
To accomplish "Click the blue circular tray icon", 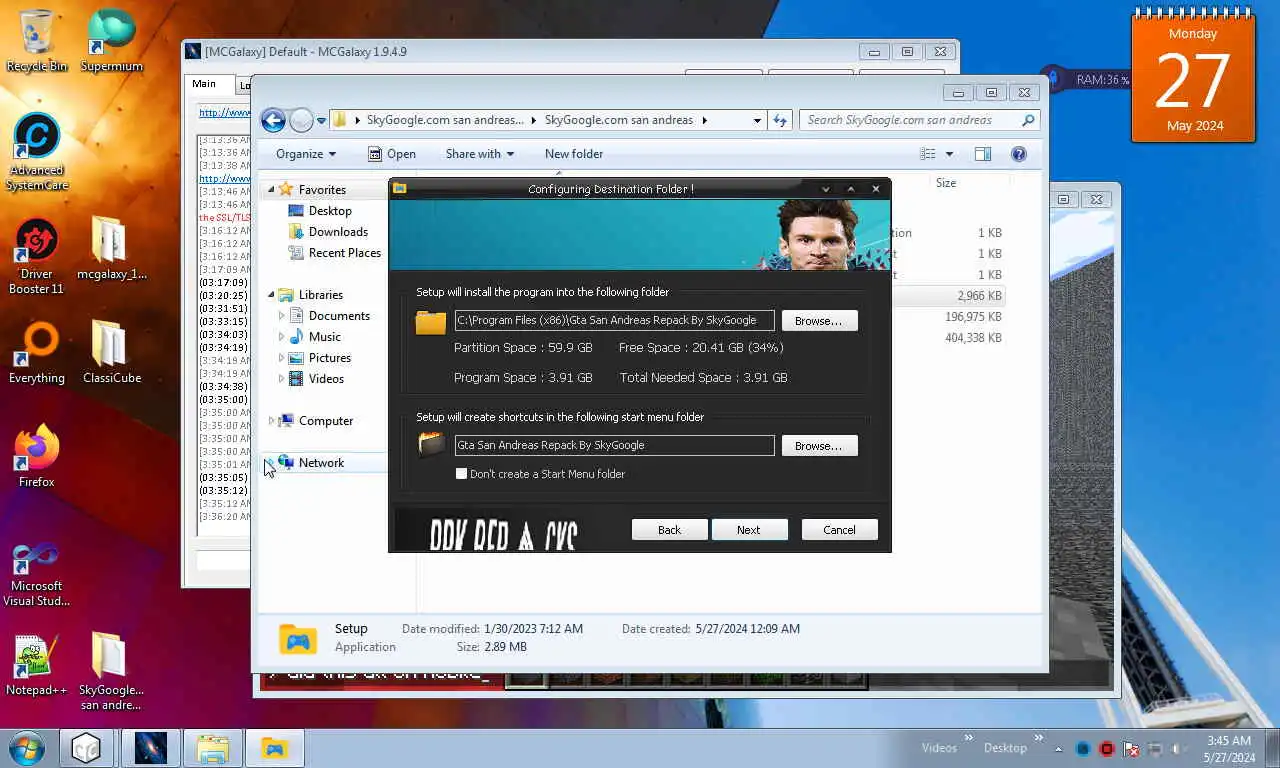I will (x=1083, y=748).
